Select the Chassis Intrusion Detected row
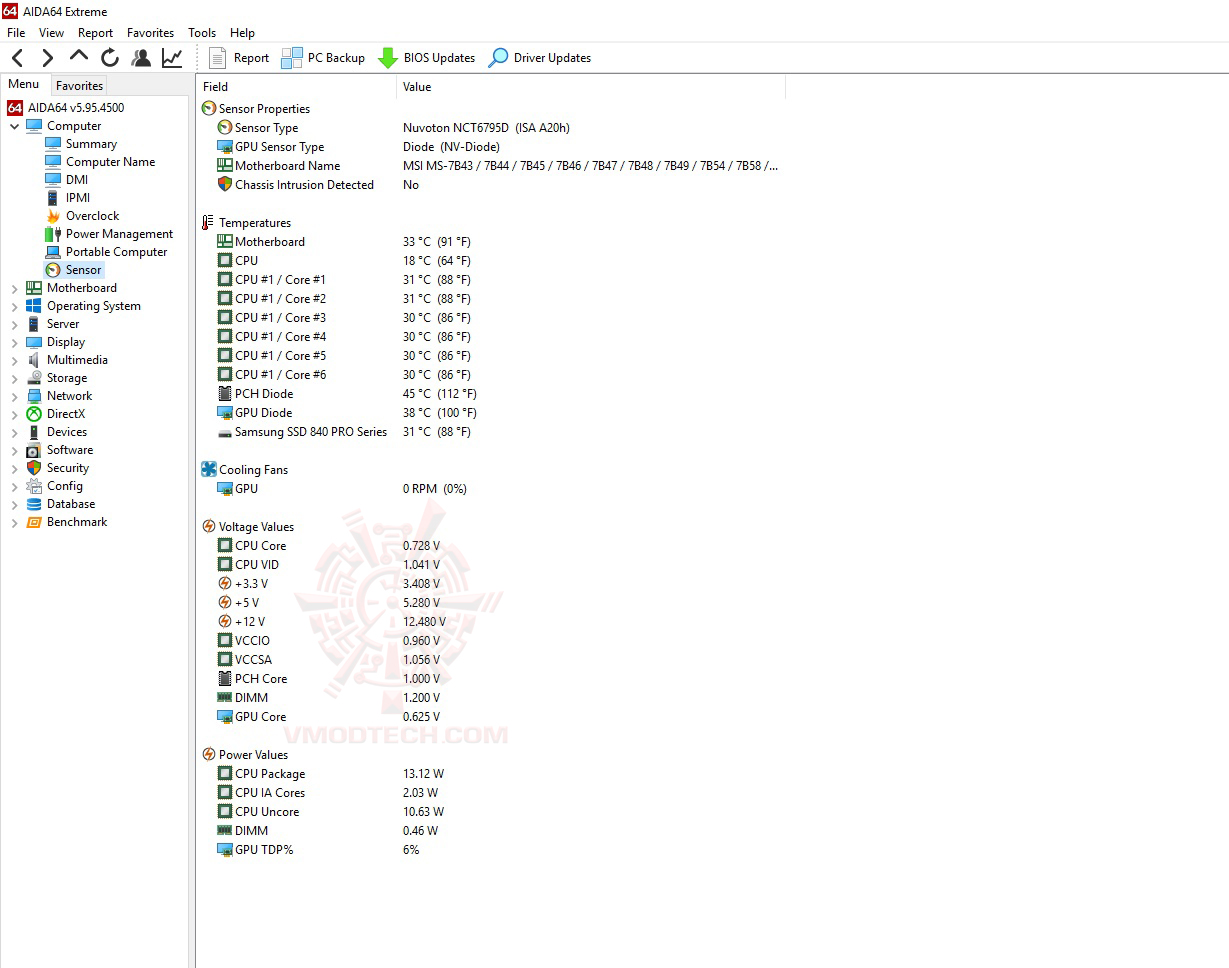 tap(491, 185)
